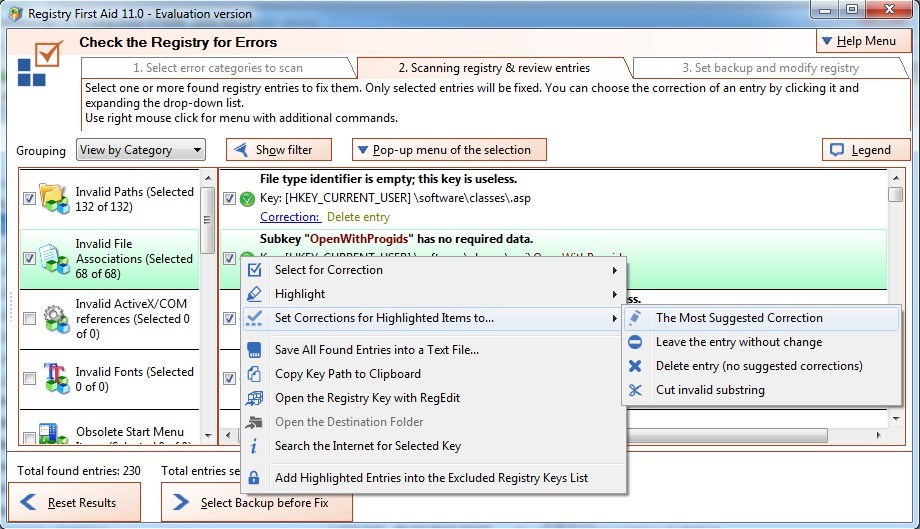Choose Copy Key Path to Clipboard
Screen dimensions: 920x529
(433, 374)
